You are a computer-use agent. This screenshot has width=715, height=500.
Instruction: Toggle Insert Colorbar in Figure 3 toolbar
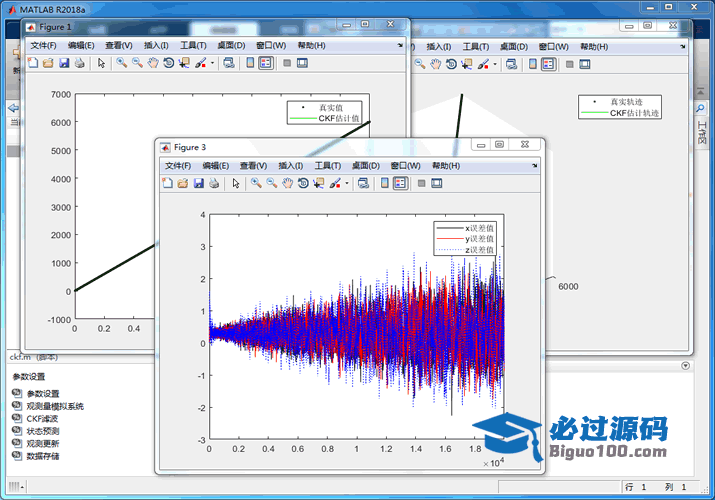pos(385,183)
